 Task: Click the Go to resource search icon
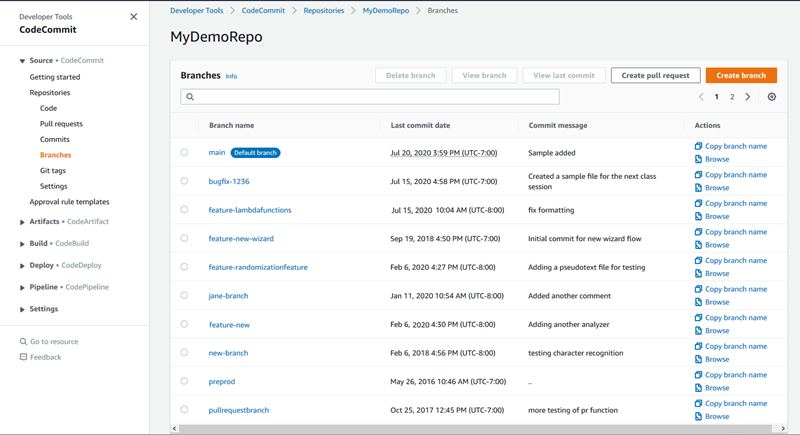pos(24,342)
